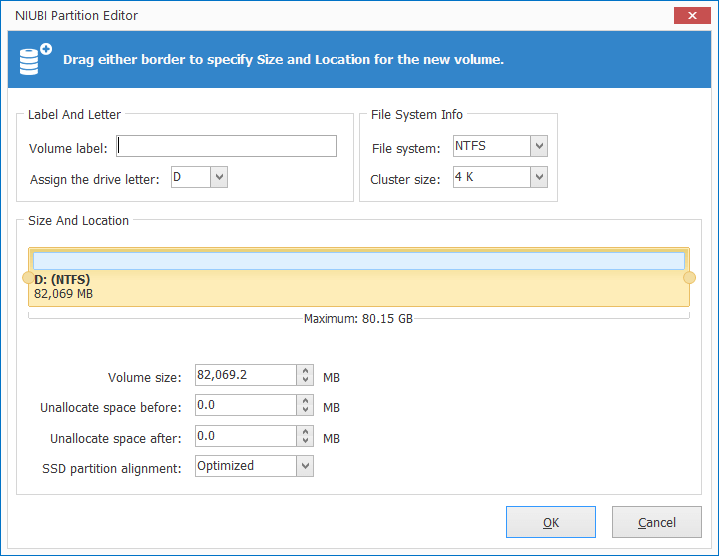This screenshot has height=556, width=719.
Task: Decrease Unallocate space before value
Action: click(x=305, y=411)
